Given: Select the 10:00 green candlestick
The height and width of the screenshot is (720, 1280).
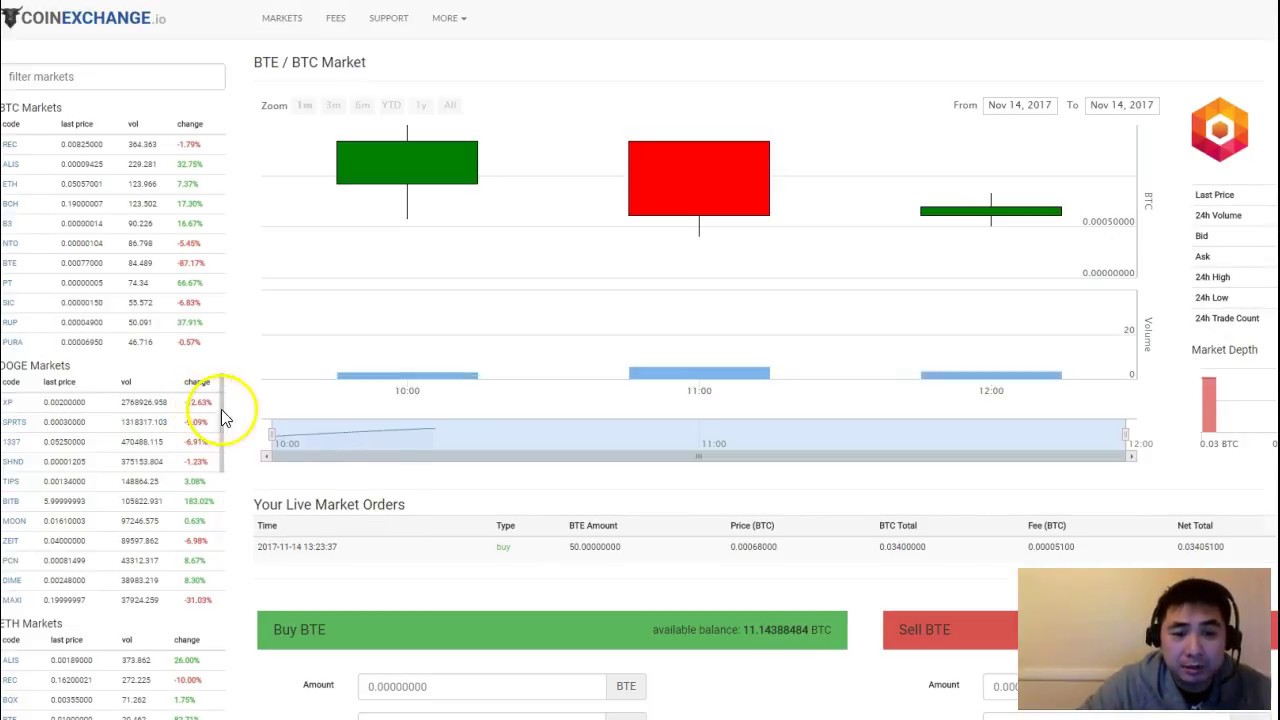Looking at the screenshot, I should 407,163.
